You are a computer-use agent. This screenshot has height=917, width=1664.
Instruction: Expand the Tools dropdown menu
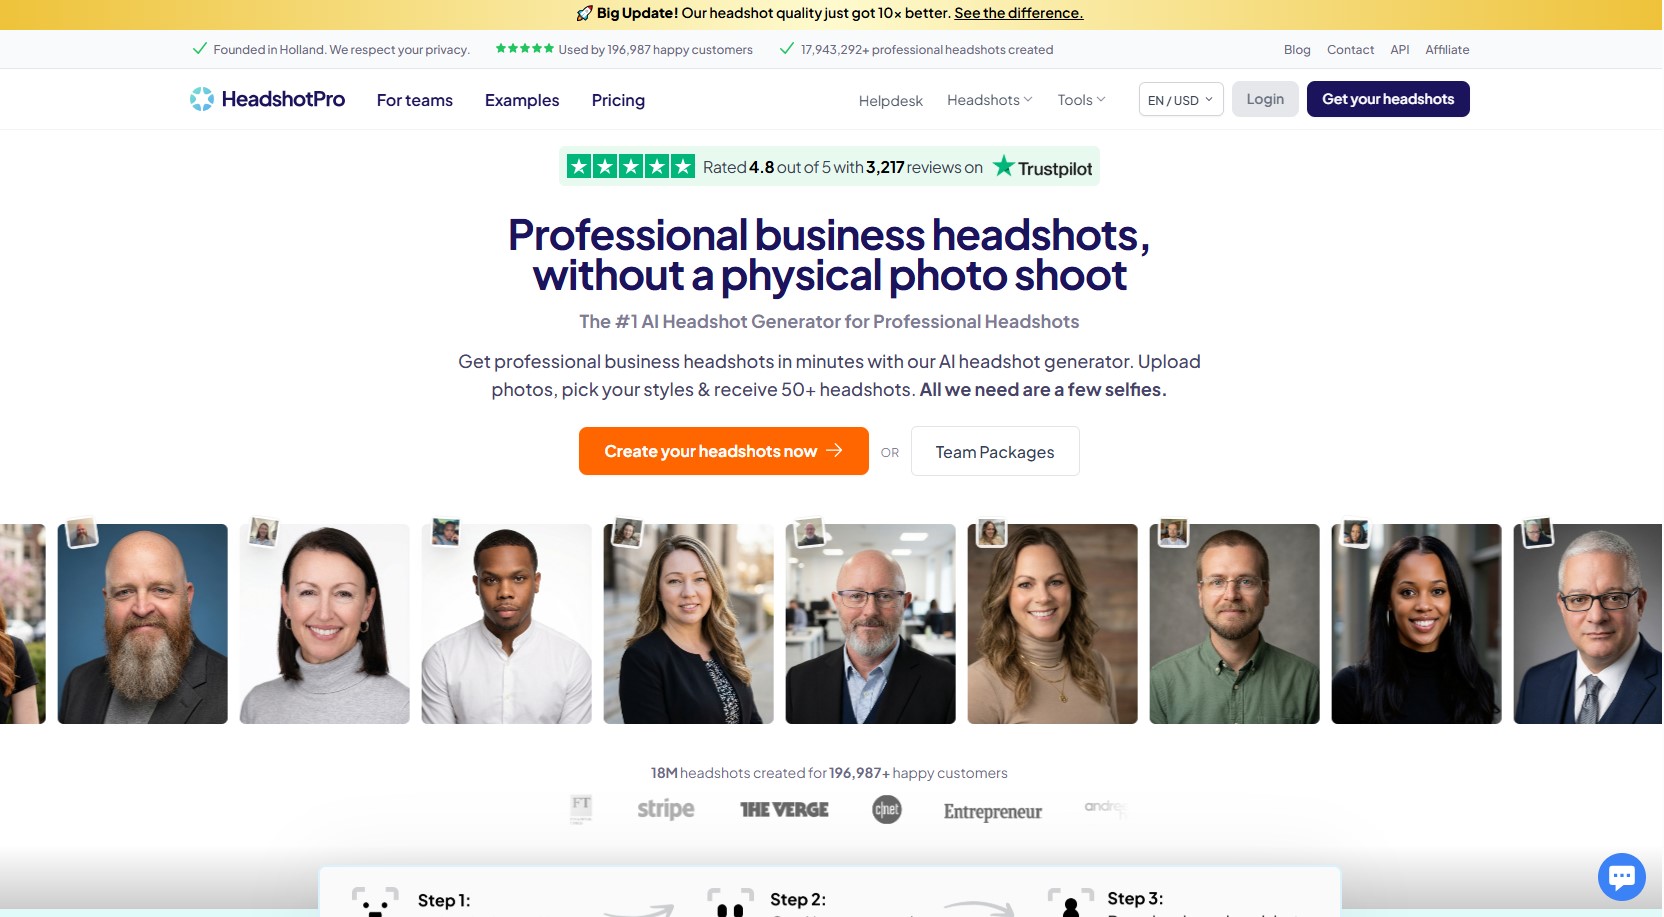tap(1081, 100)
